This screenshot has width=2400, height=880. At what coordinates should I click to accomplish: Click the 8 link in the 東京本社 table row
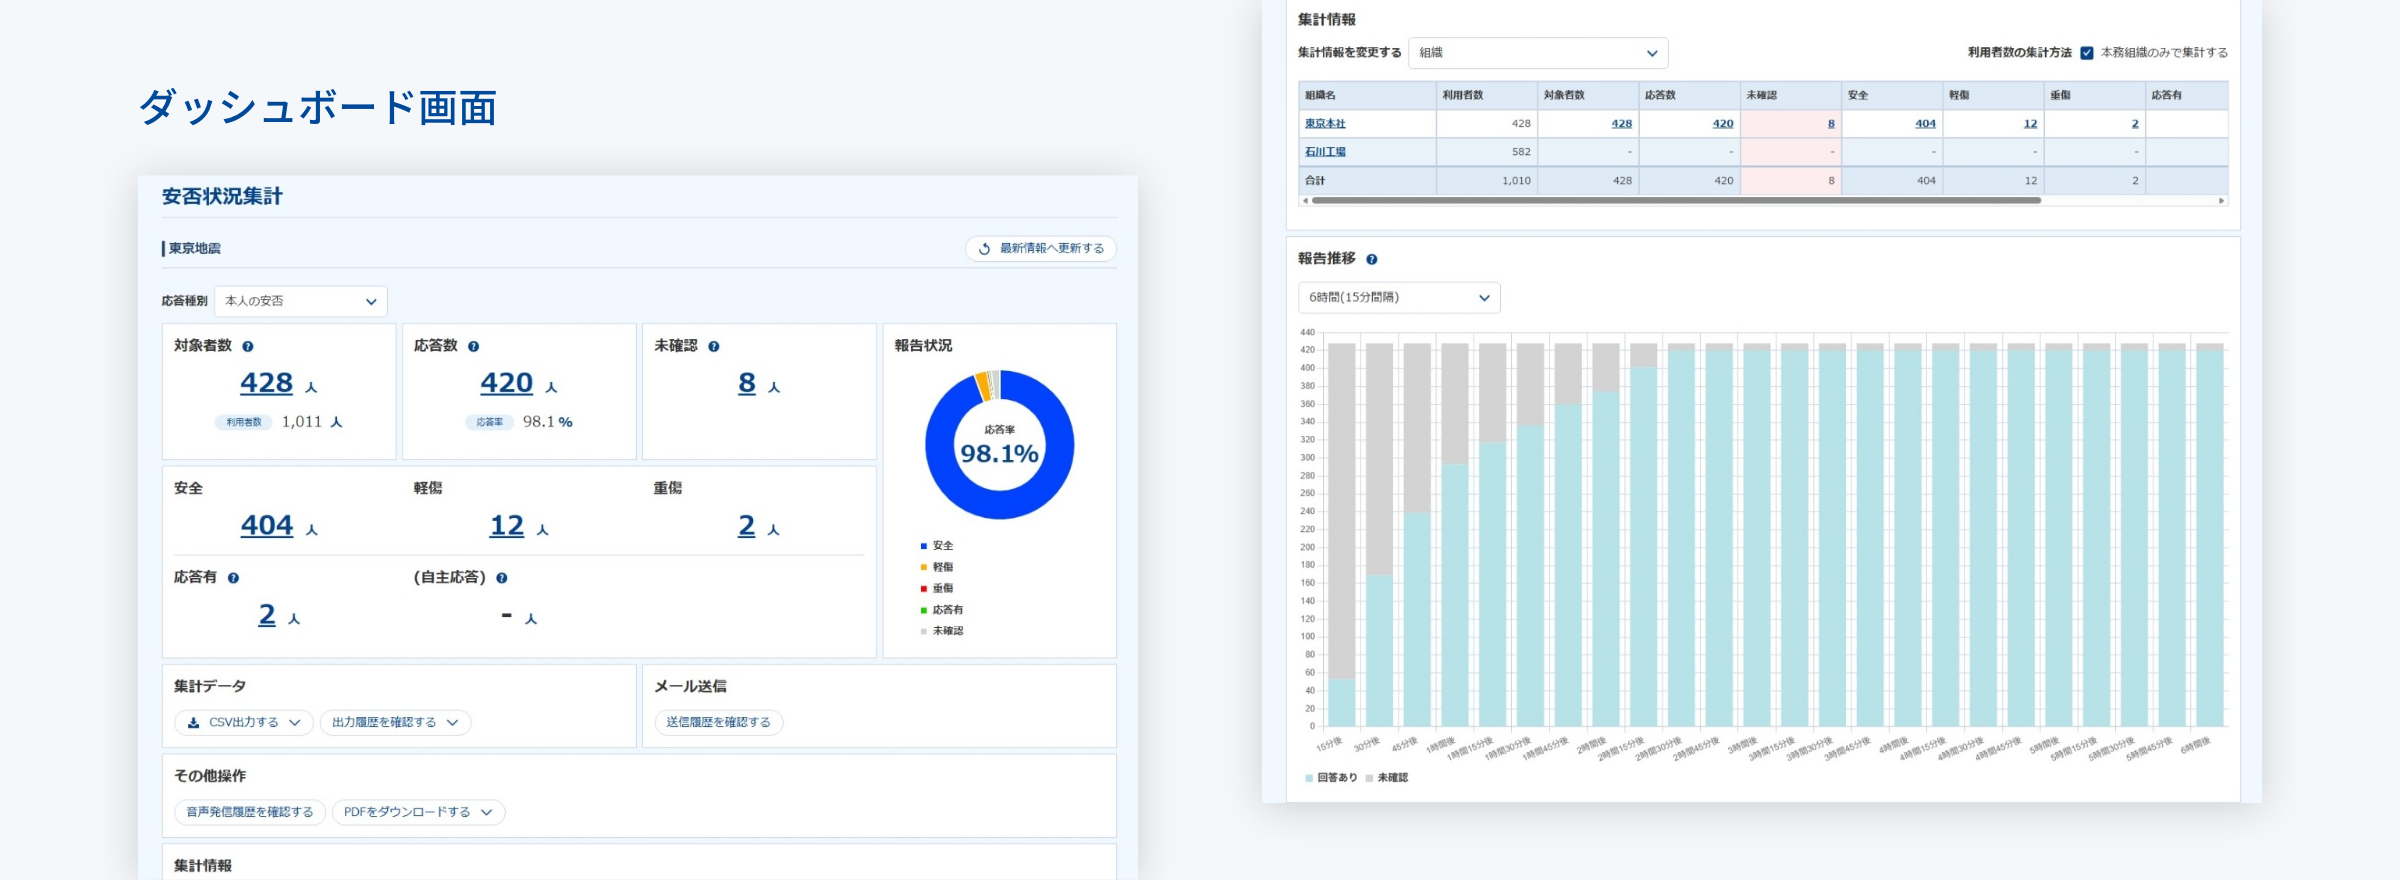[1831, 123]
